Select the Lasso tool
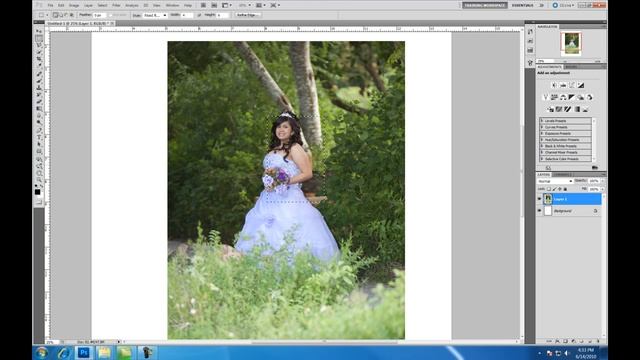Screen dimensions: 640x360 39,45
